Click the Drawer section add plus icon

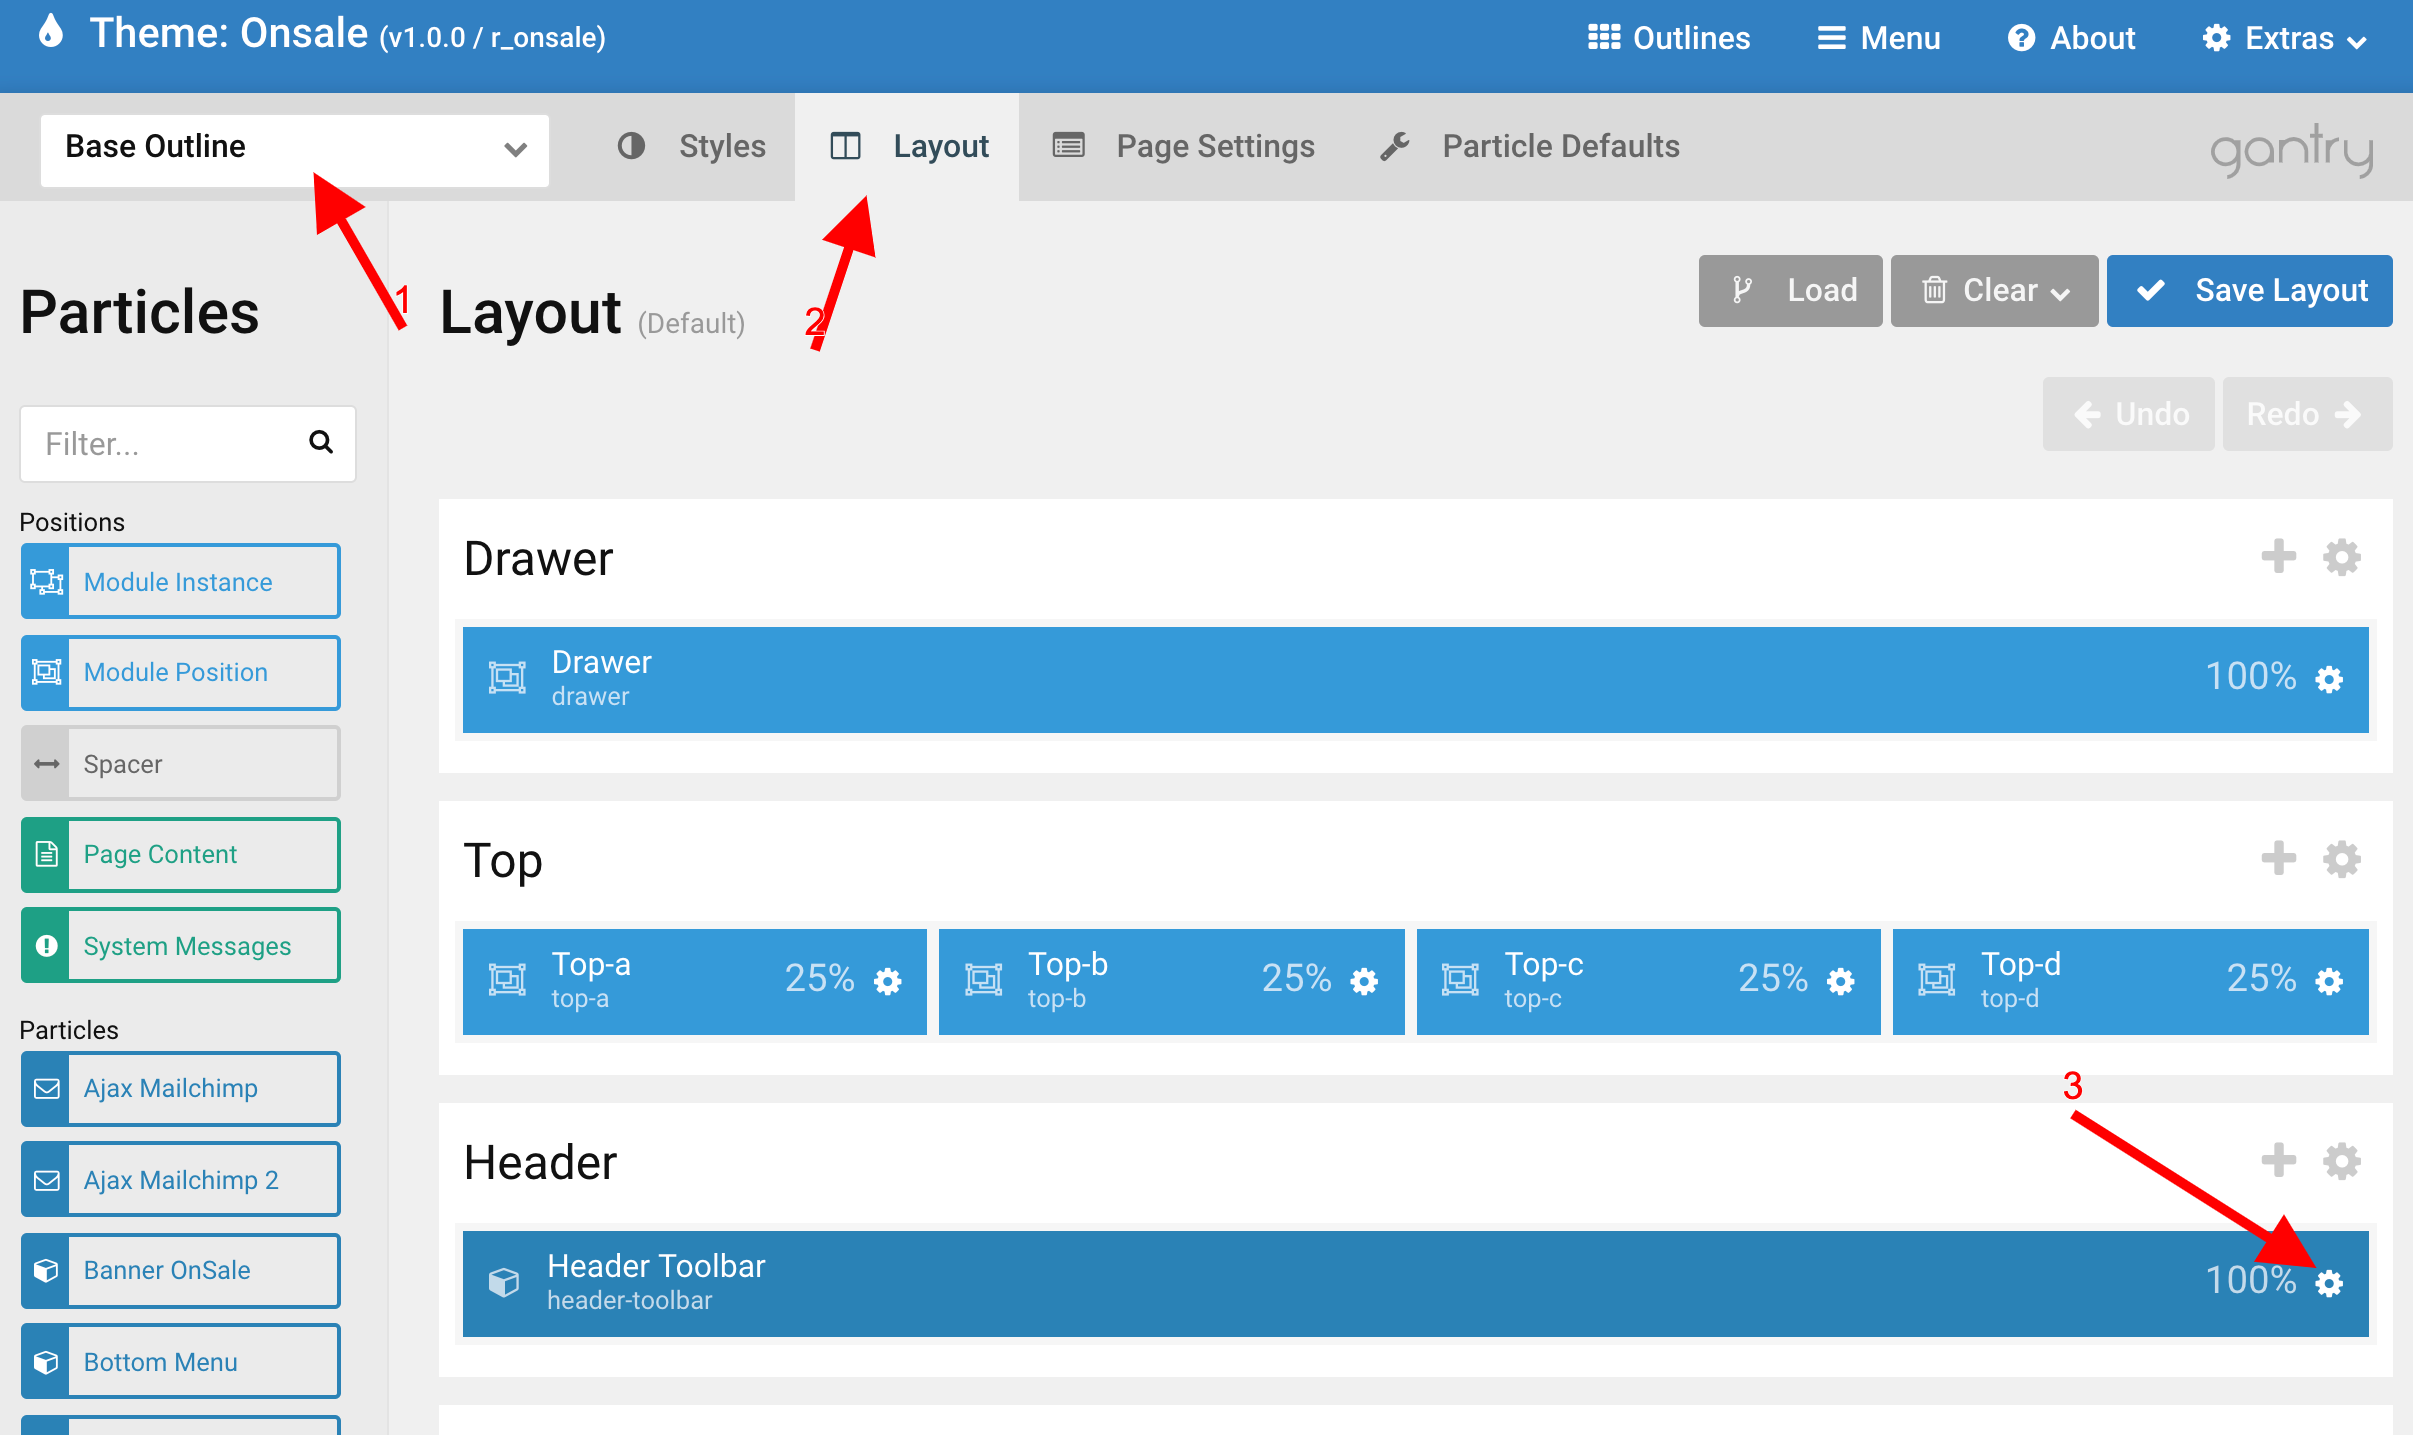2278,557
